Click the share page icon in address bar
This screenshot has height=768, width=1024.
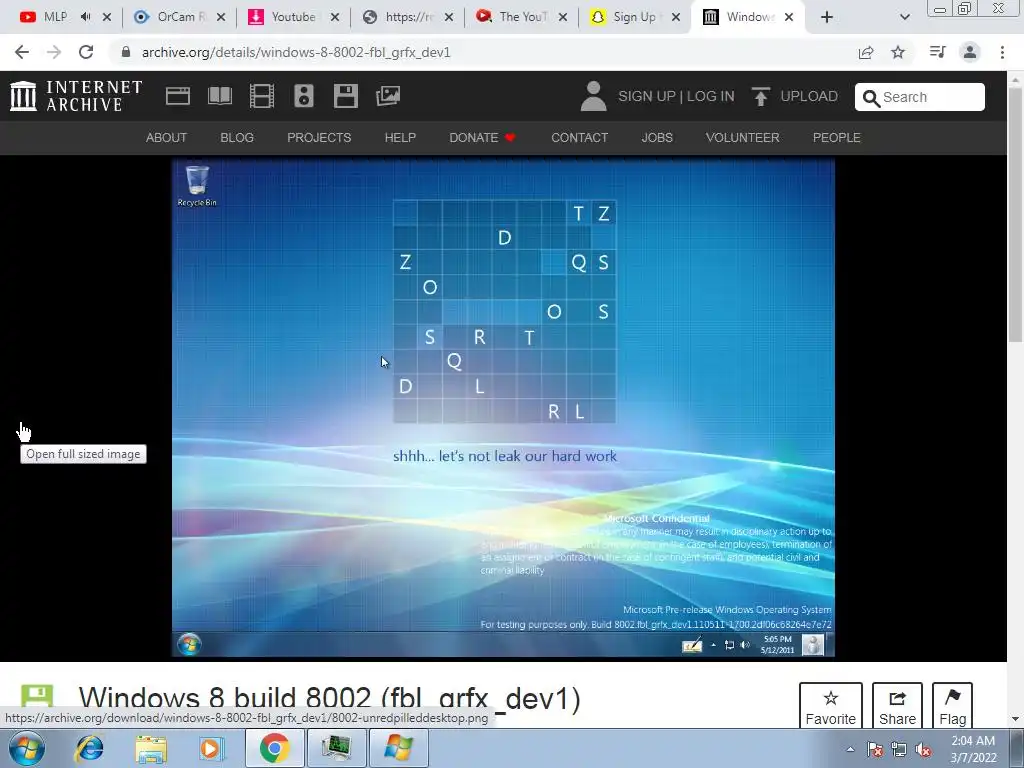pos(866,52)
